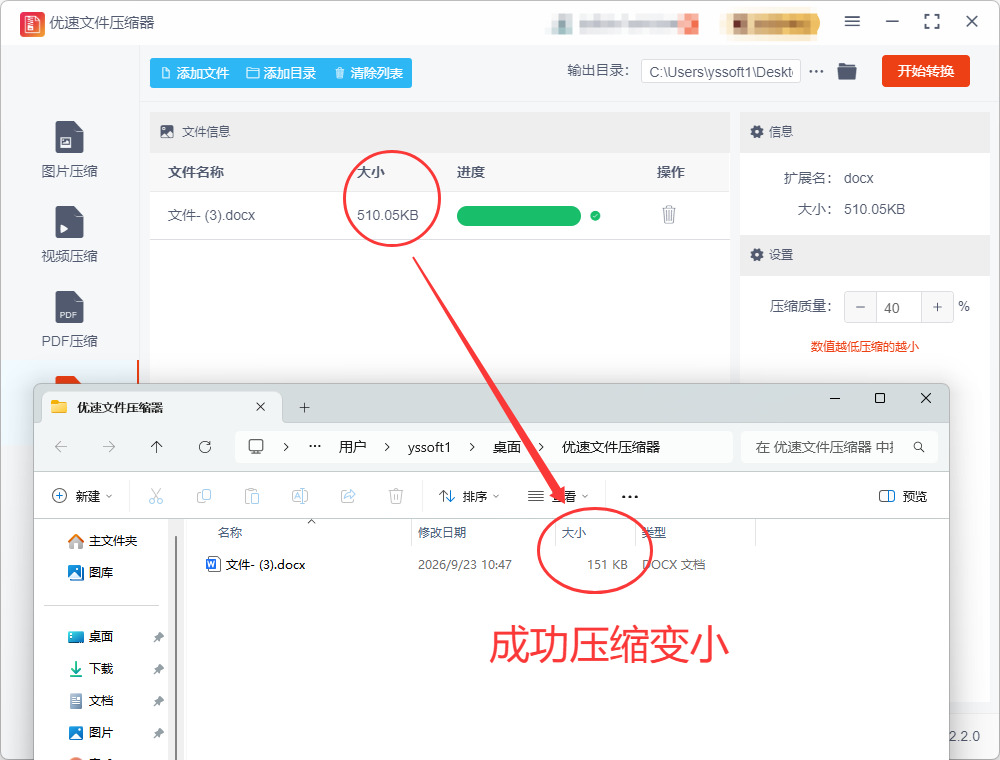Select 图库 in the Explorer sidebar

[x=90, y=573]
